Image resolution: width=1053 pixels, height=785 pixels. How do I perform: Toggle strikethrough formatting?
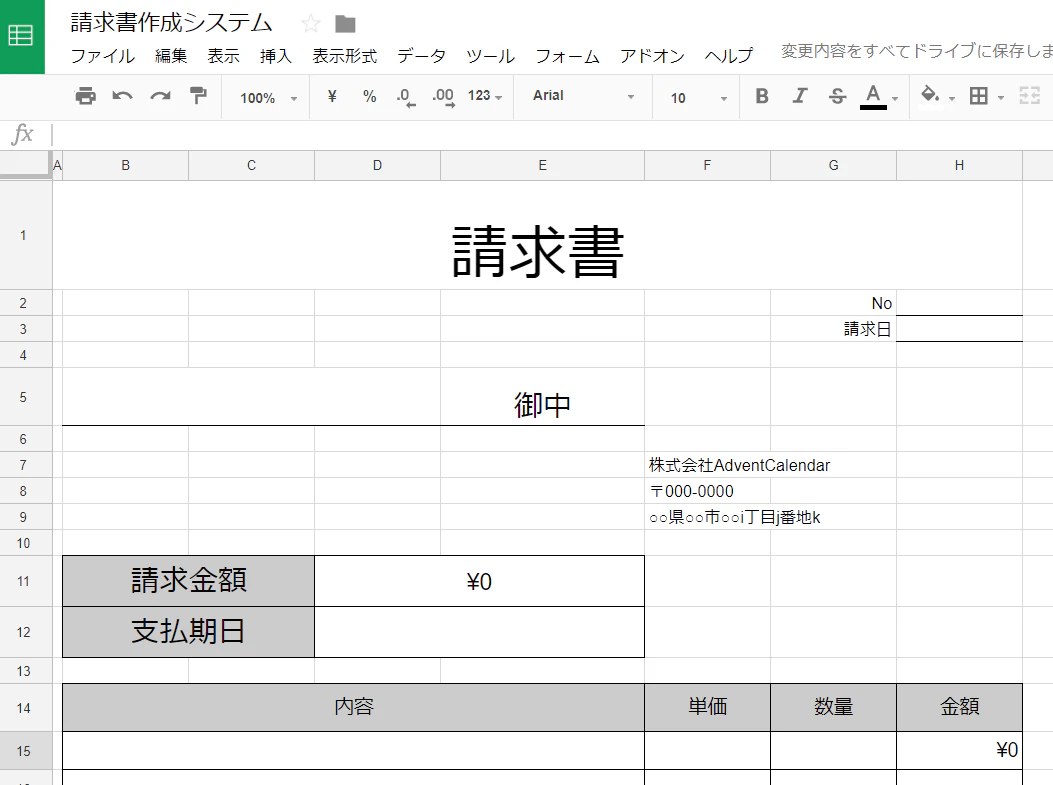[x=837, y=96]
